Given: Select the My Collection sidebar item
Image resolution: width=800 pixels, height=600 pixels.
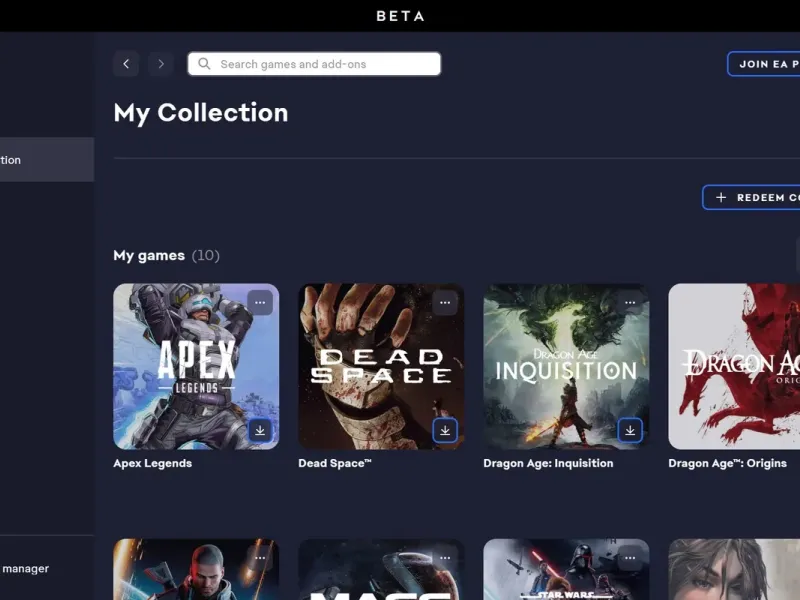Looking at the screenshot, I should (x=47, y=160).
